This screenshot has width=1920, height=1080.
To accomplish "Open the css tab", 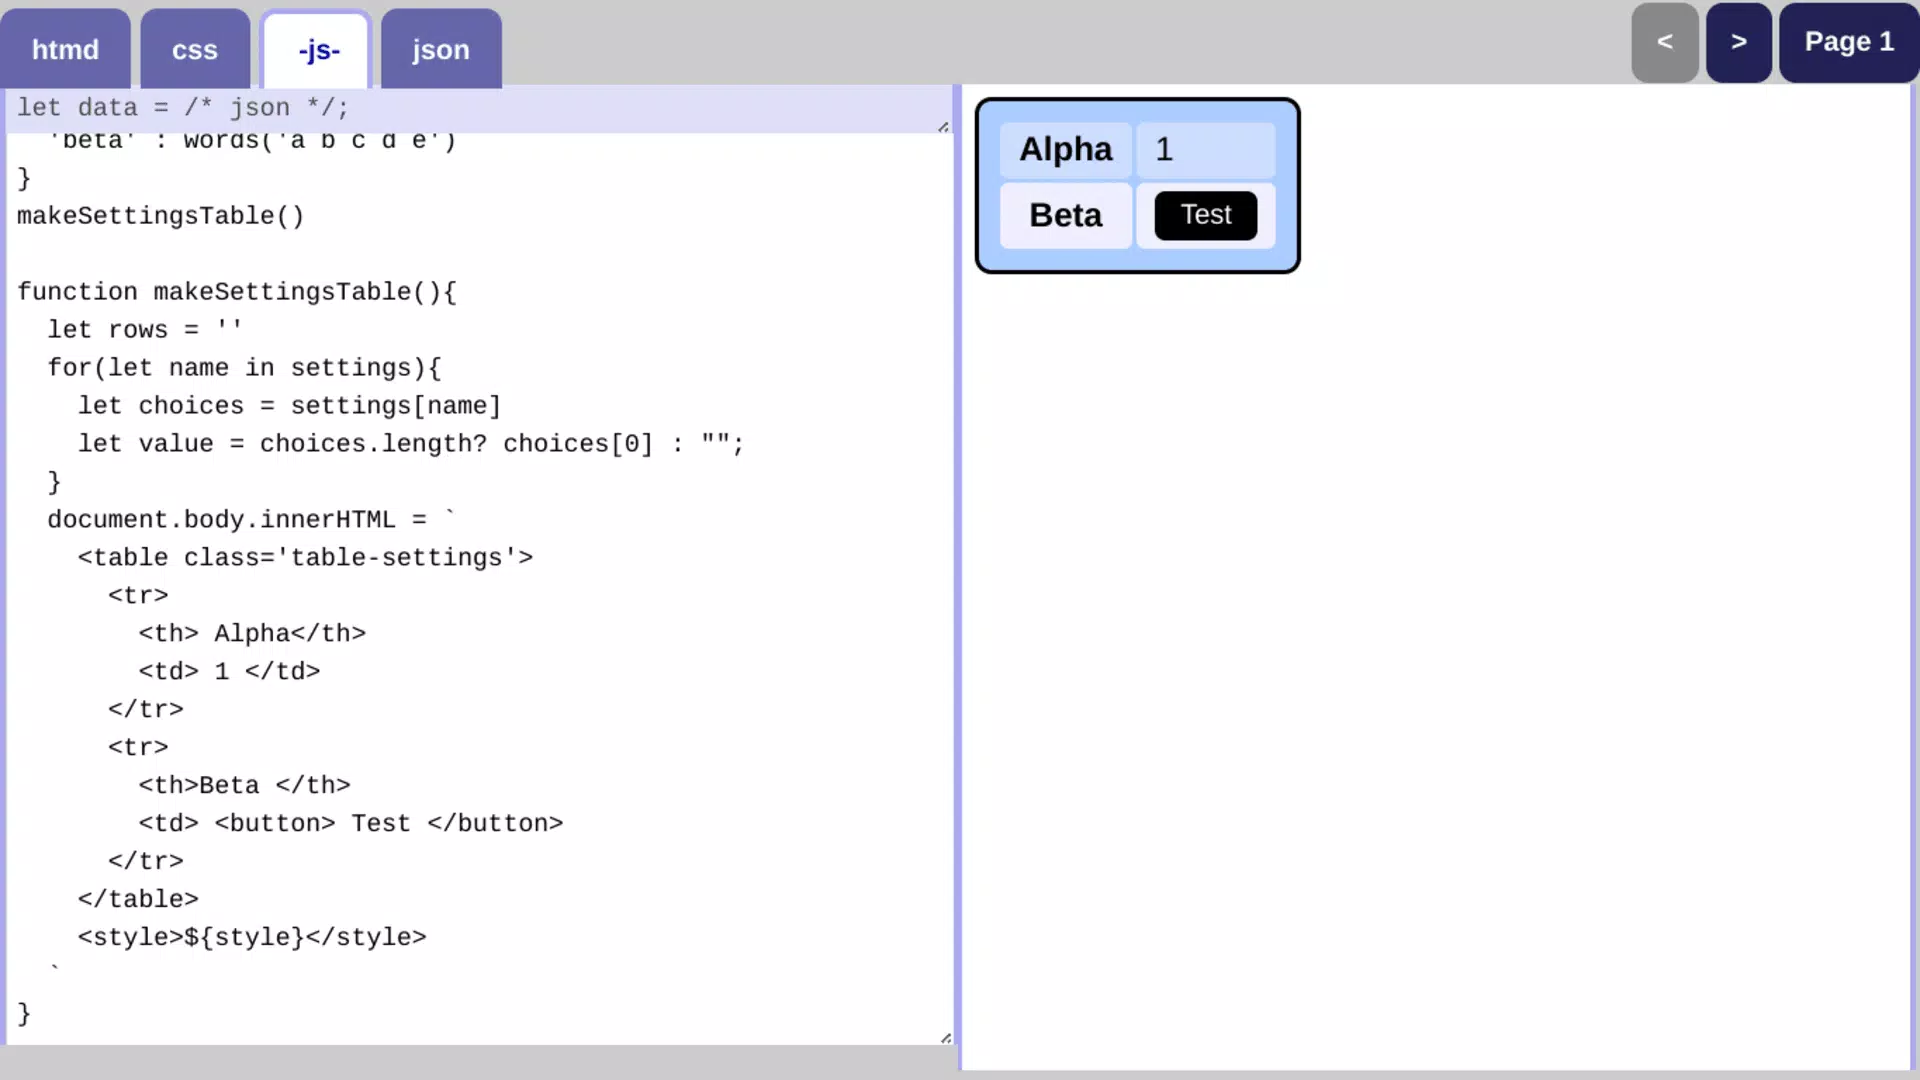I will tap(194, 49).
